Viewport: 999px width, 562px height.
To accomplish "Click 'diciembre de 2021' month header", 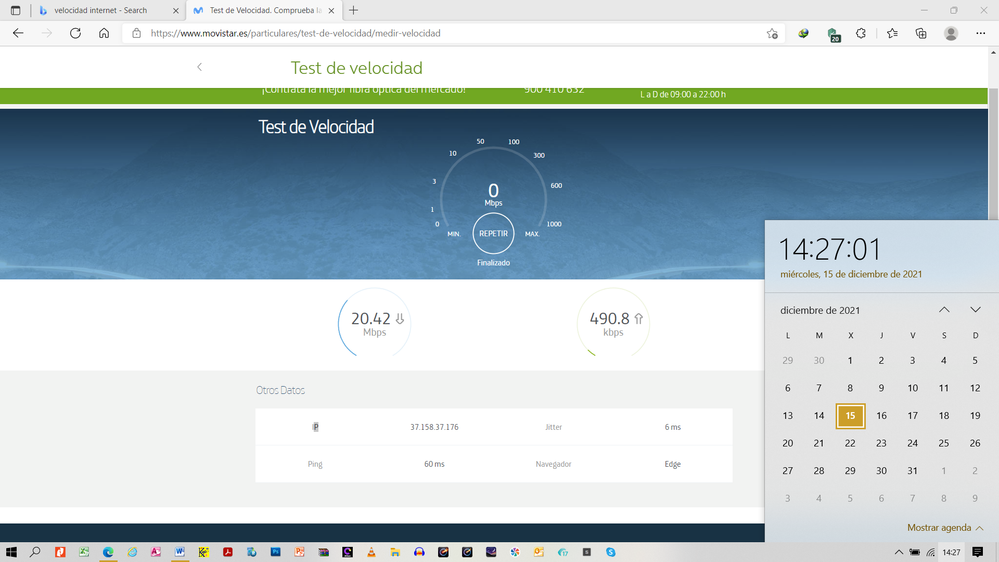I will (820, 310).
